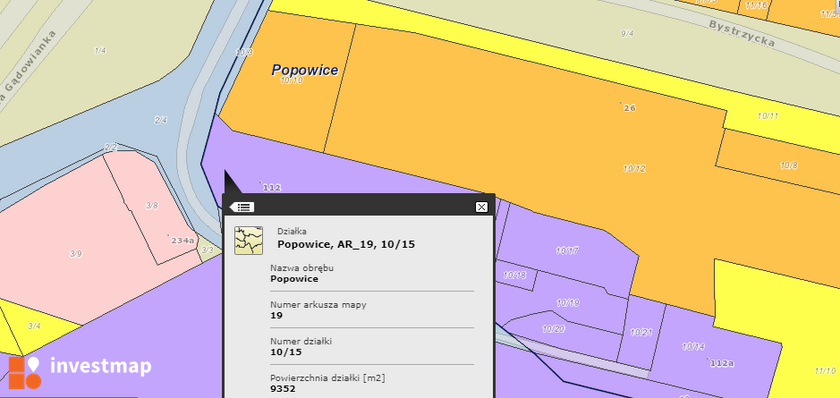
Task: Click orange parcel 10/8
Action: [789, 166]
